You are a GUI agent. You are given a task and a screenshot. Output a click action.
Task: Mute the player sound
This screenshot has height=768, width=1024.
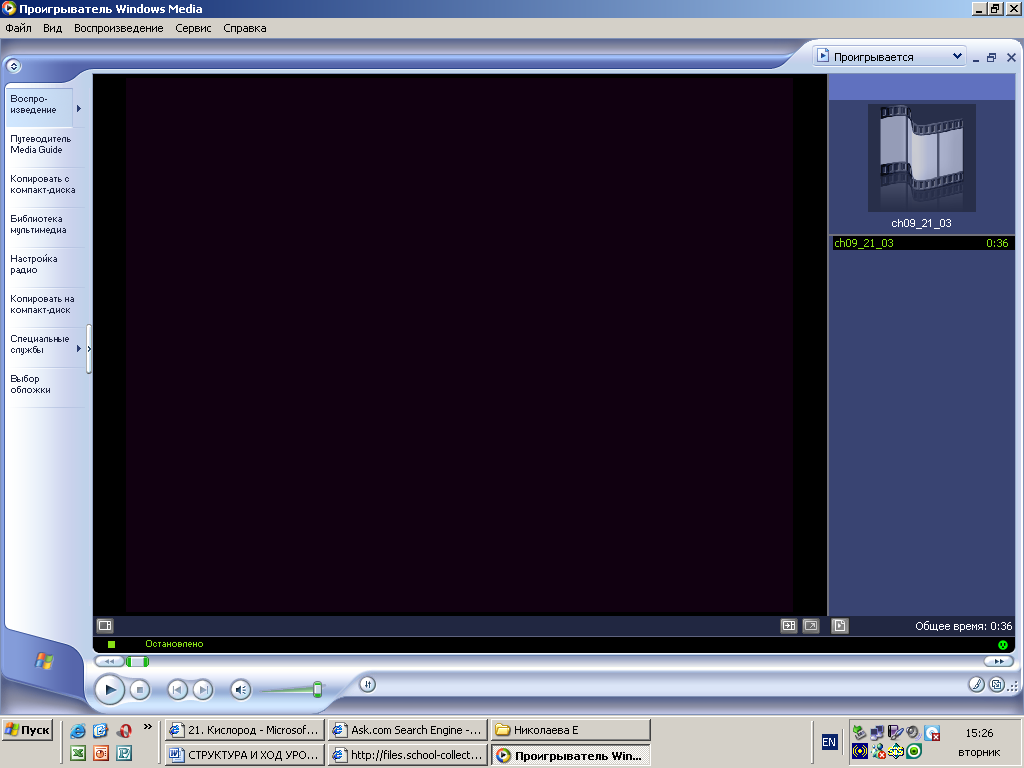point(241,689)
